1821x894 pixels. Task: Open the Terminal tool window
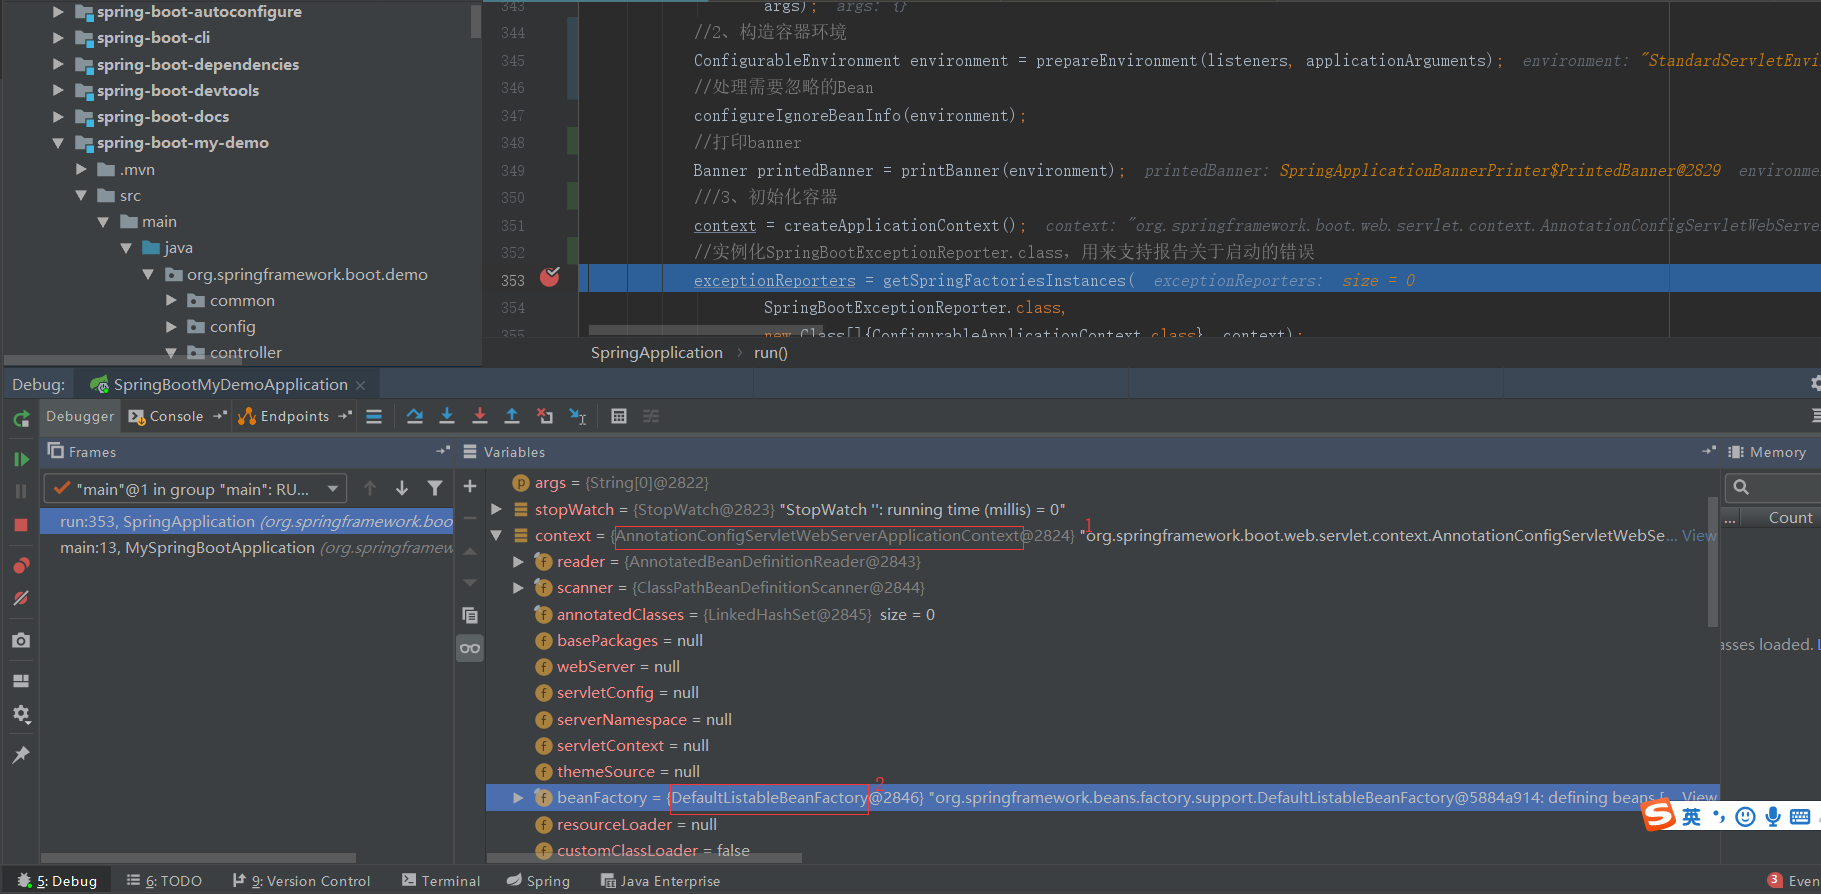point(441,881)
